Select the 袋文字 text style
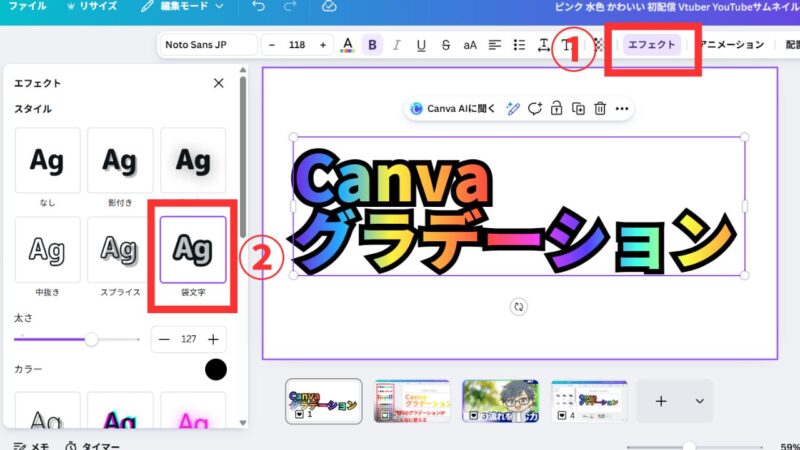 193,249
